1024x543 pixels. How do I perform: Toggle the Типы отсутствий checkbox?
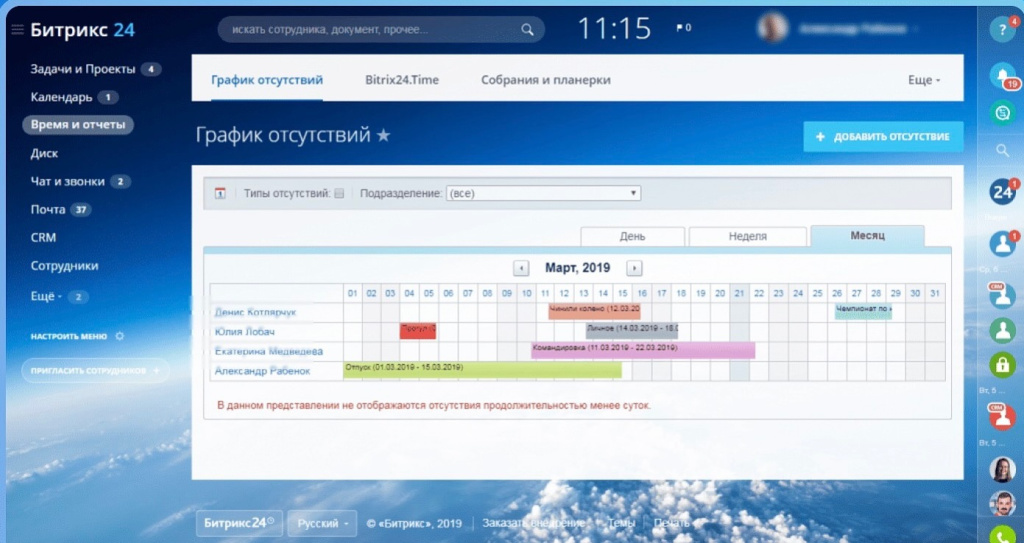click(339, 194)
